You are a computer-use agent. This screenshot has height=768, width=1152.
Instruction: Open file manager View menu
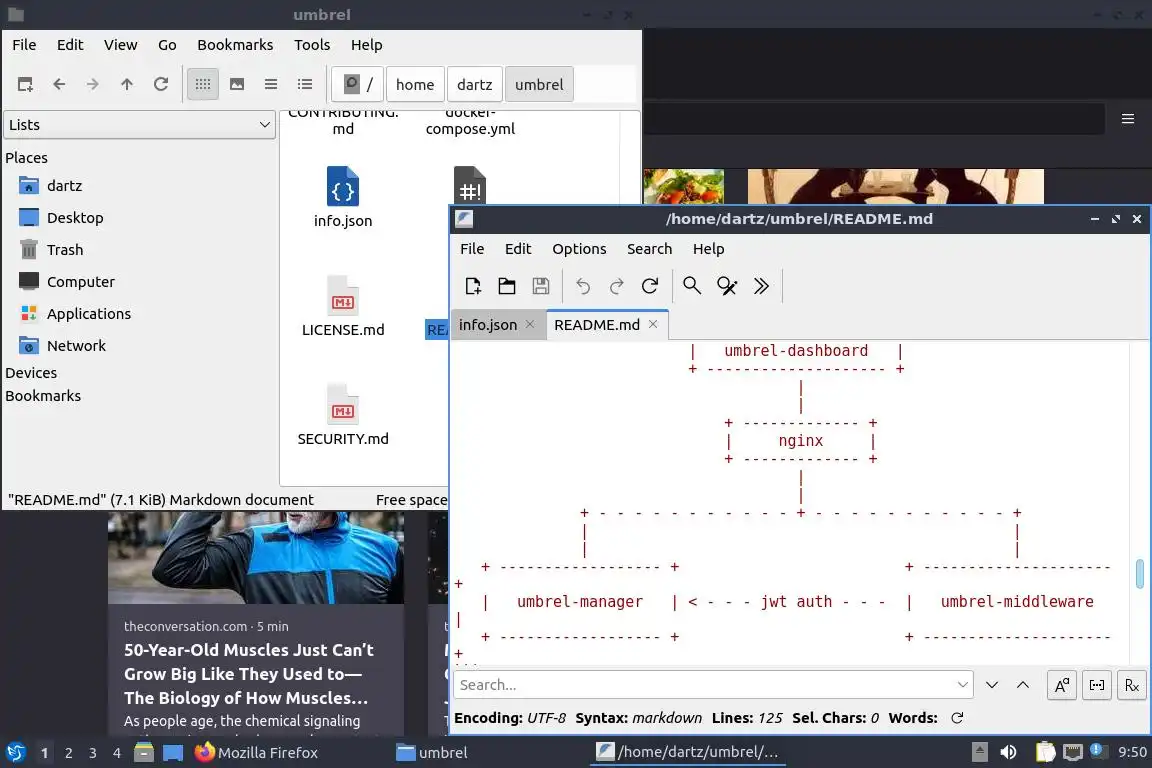(120, 45)
